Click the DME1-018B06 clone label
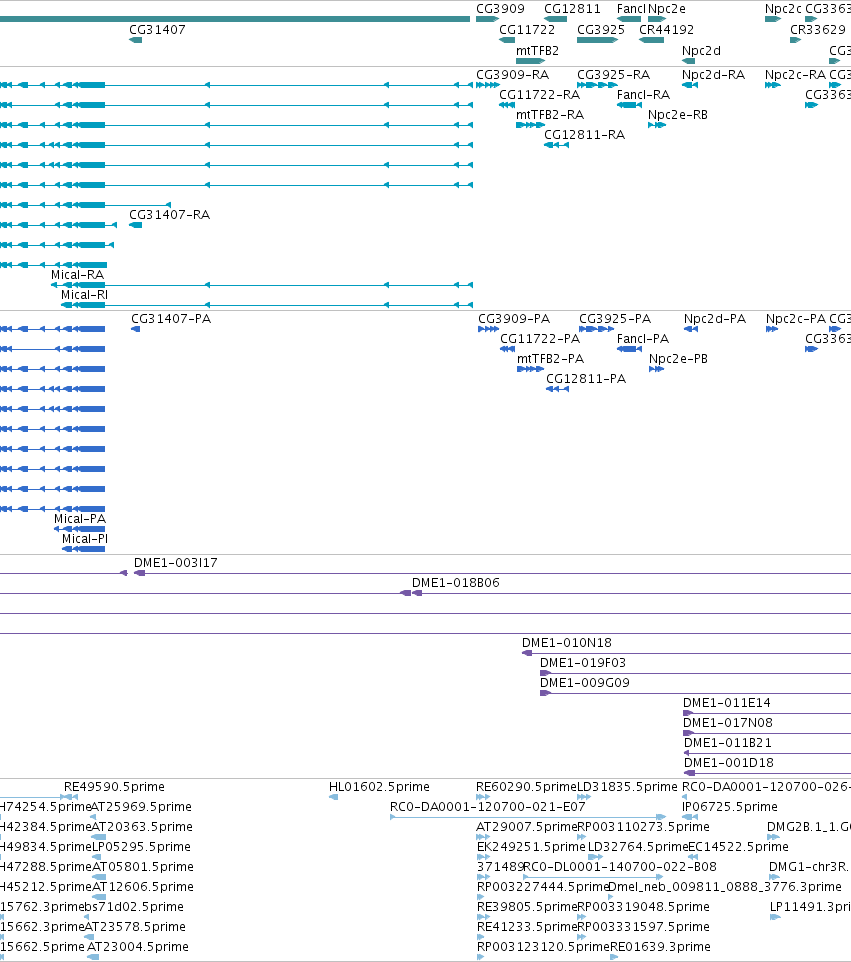851x962 pixels. click(455, 583)
